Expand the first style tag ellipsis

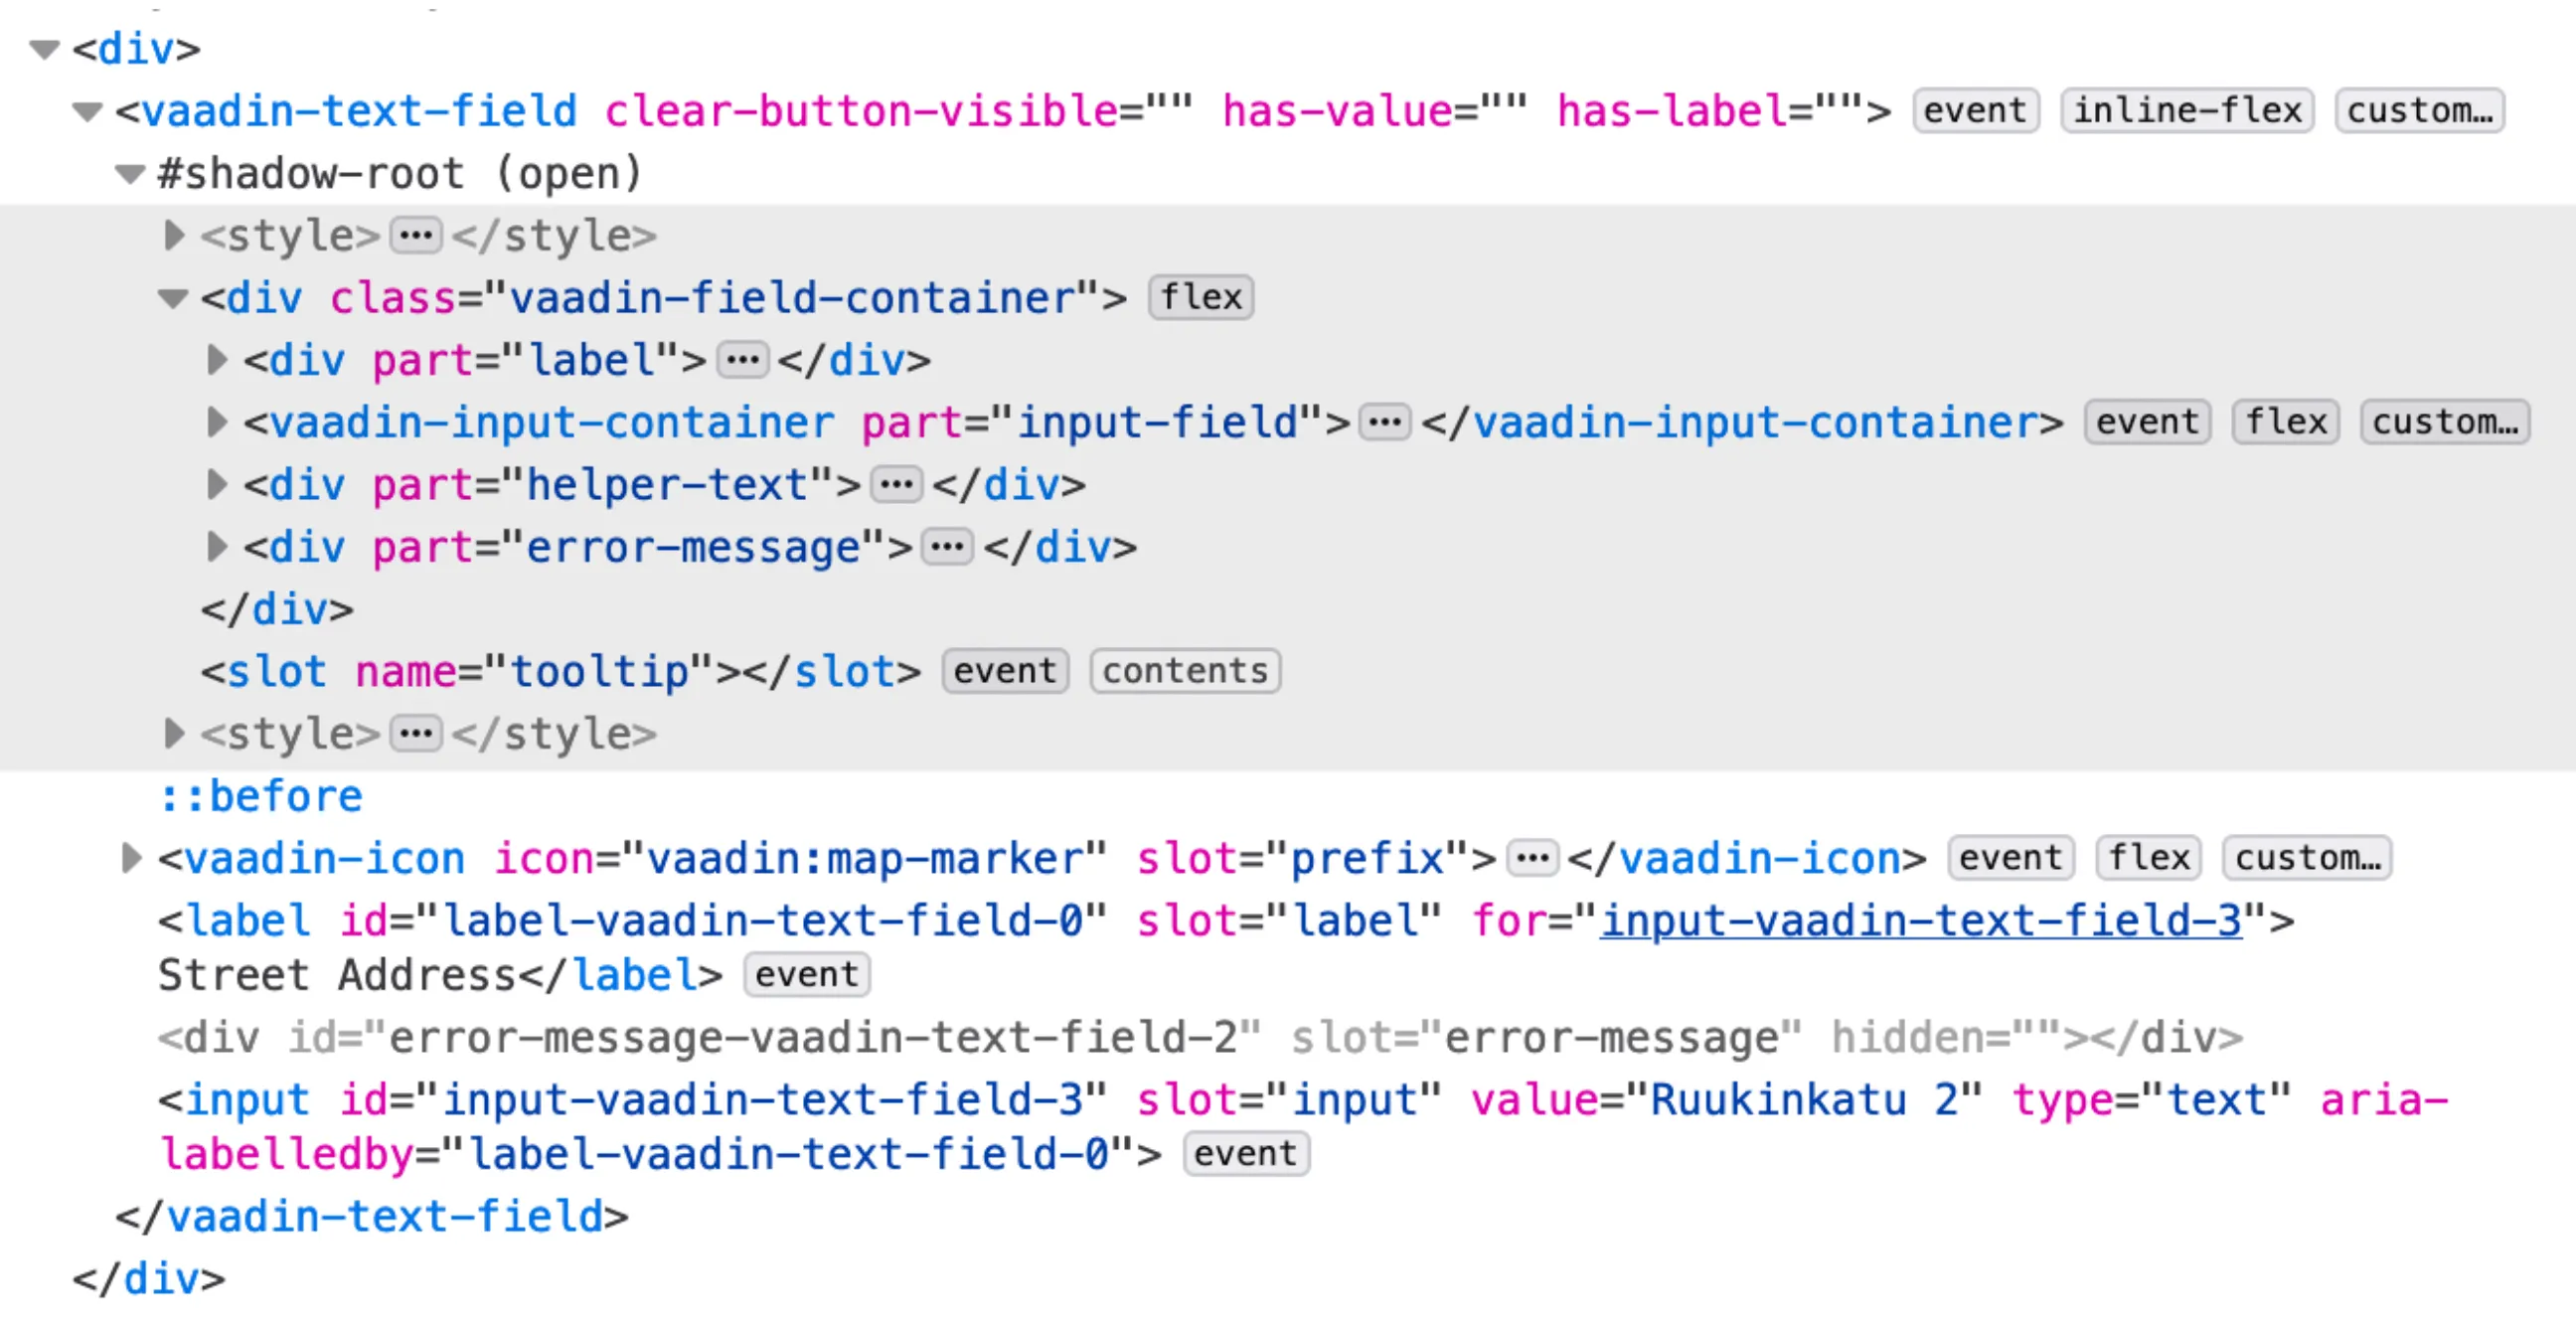coord(416,236)
